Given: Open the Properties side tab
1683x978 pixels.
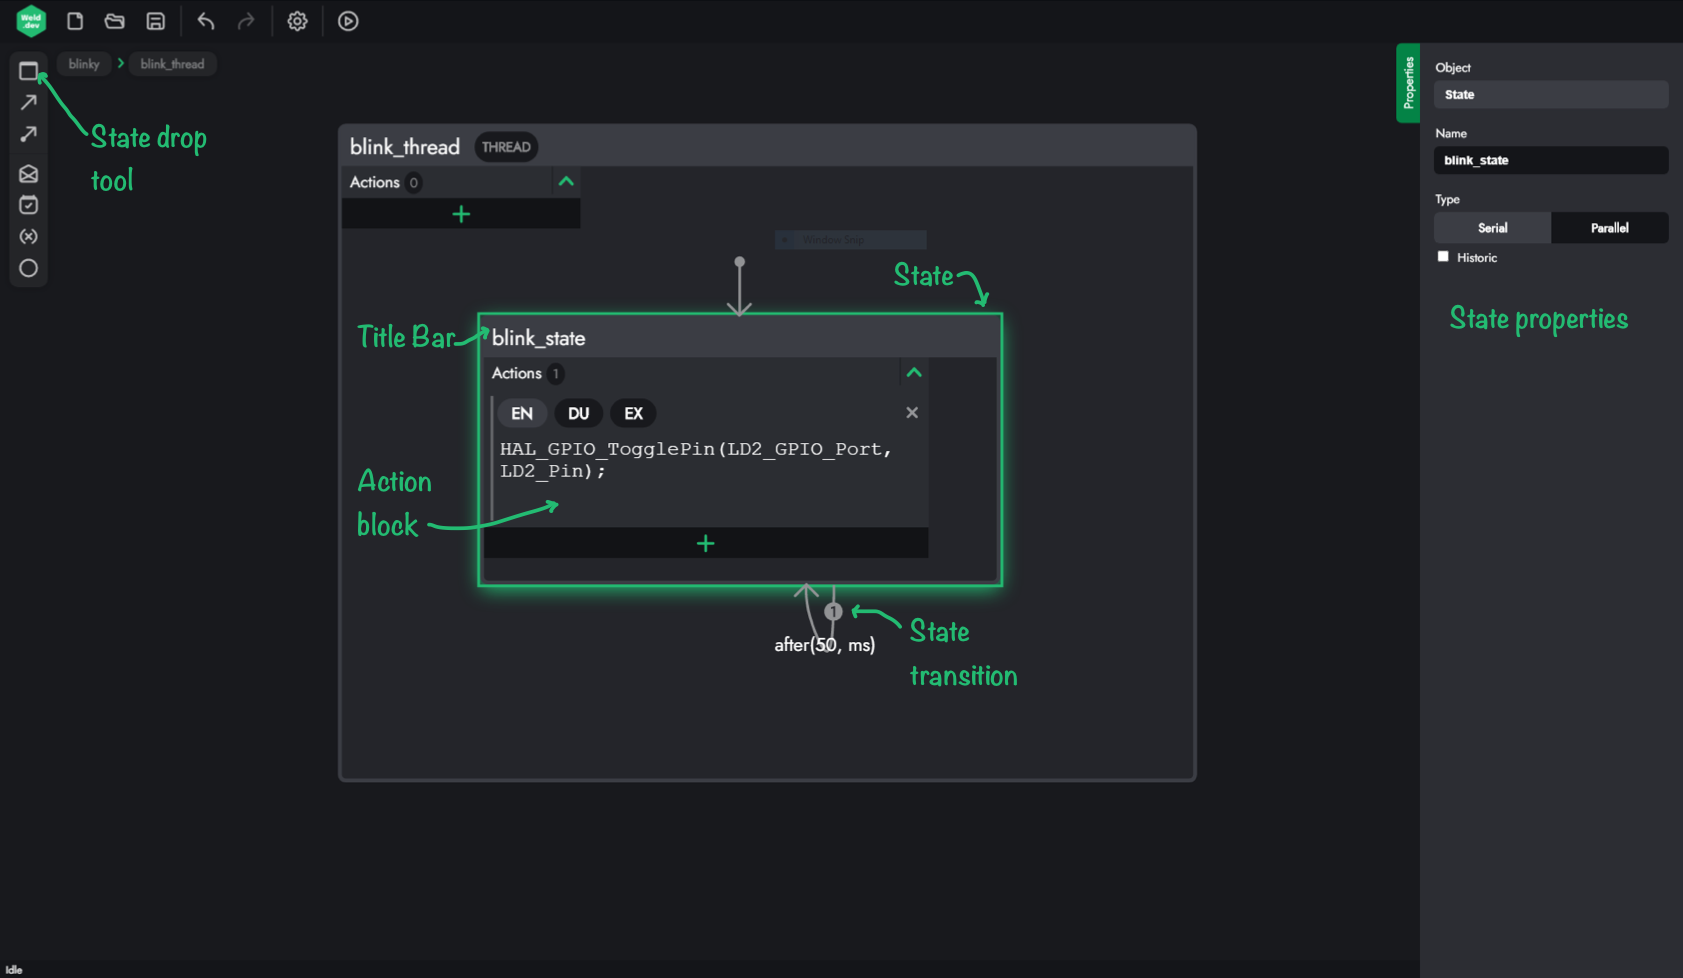Looking at the screenshot, I should [1408, 83].
